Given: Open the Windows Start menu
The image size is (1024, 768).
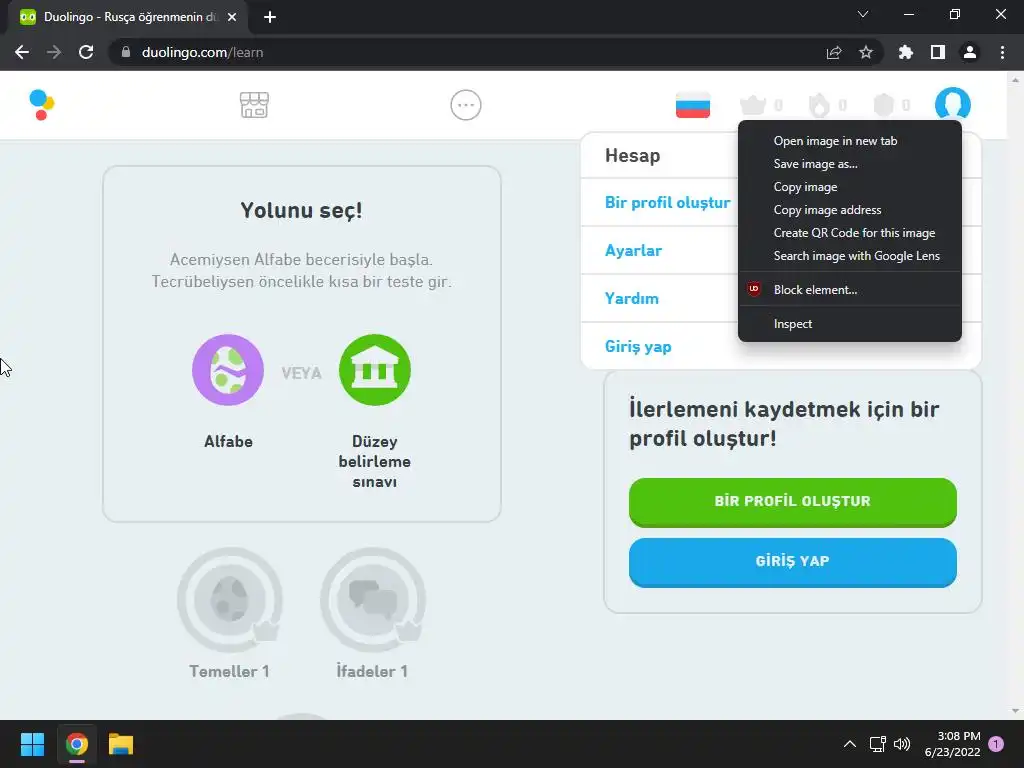Looking at the screenshot, I should pyautogui.click(x=32, y=744).
